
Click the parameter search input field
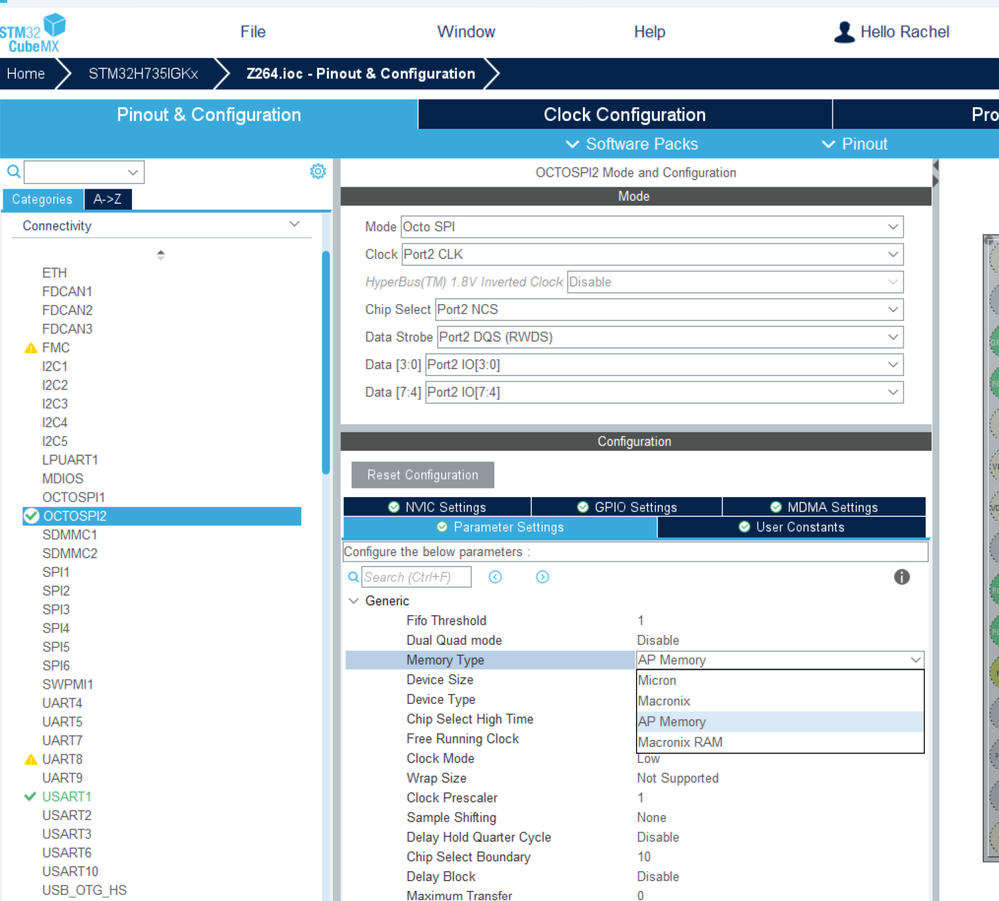pyautogui.click(x=417, y=577)
